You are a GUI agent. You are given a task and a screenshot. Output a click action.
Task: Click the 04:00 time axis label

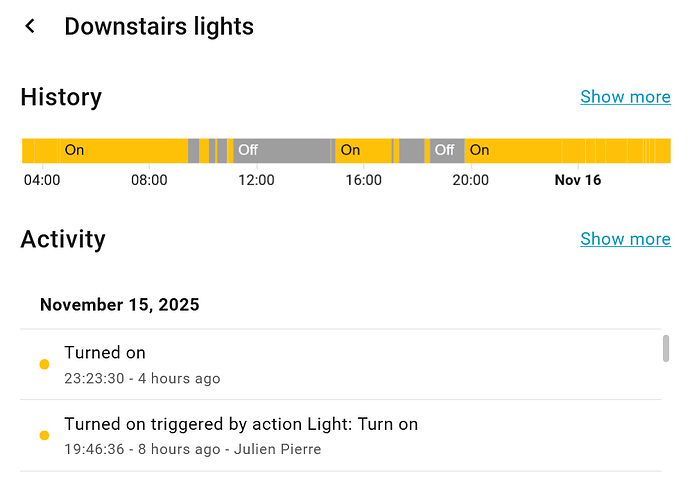[x=42, y=181]
